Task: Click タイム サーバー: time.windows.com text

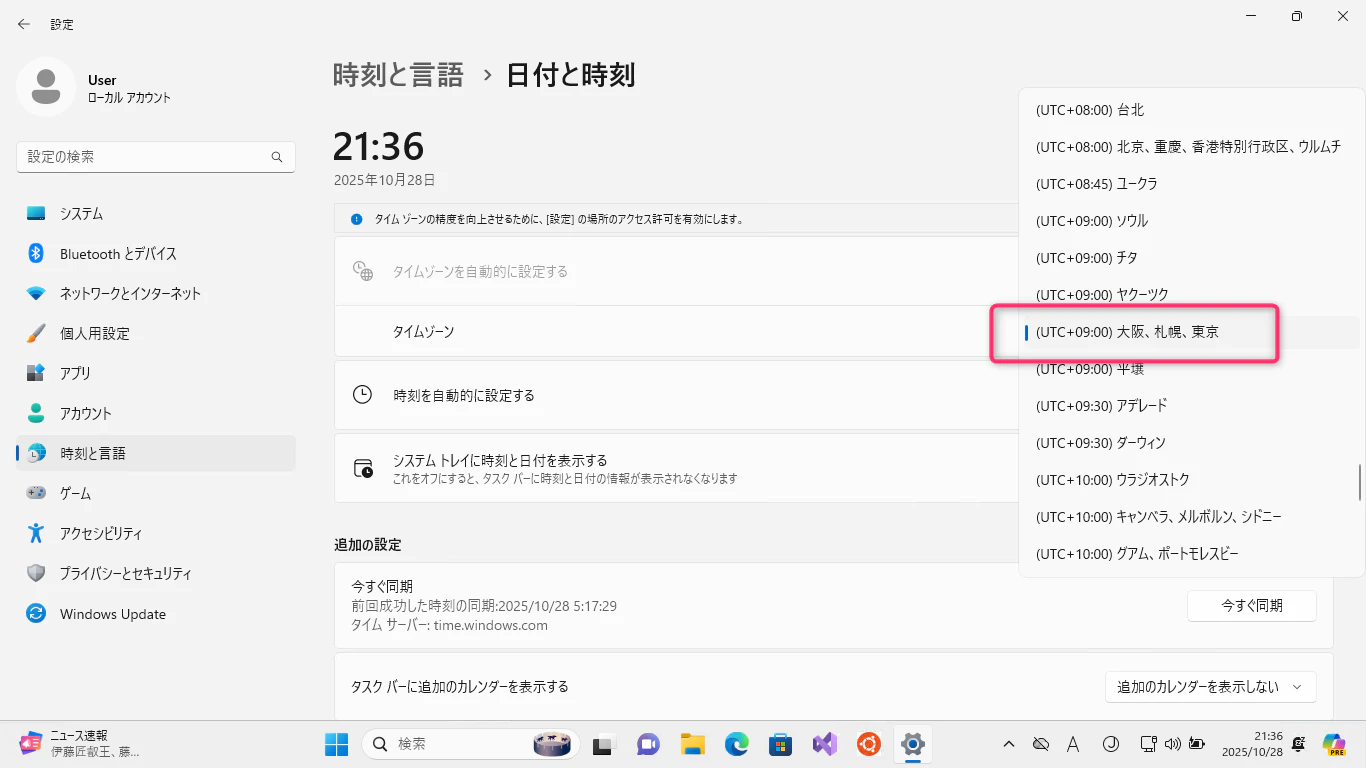Action: (x=450, y=625)
